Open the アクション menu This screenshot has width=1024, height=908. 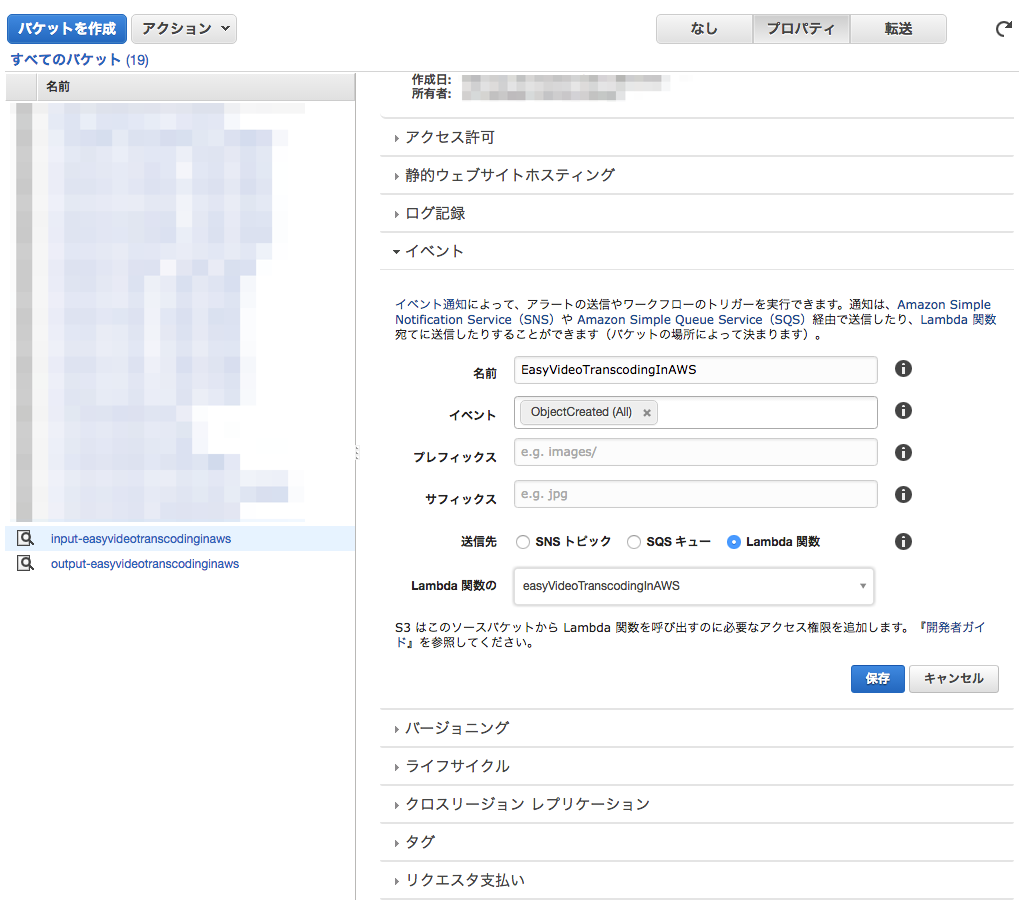[x=183, y=29]
